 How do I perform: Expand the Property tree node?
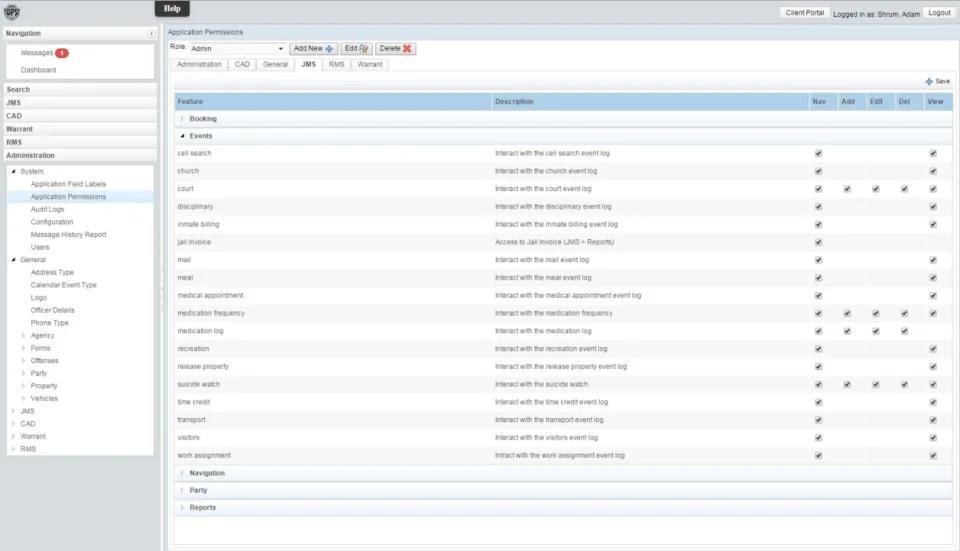coord(24,386)
